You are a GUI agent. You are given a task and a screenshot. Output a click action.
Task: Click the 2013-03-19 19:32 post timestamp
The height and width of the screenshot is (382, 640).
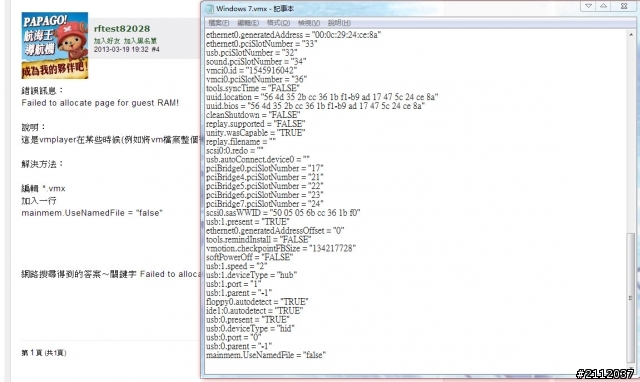tap(121, 49)
